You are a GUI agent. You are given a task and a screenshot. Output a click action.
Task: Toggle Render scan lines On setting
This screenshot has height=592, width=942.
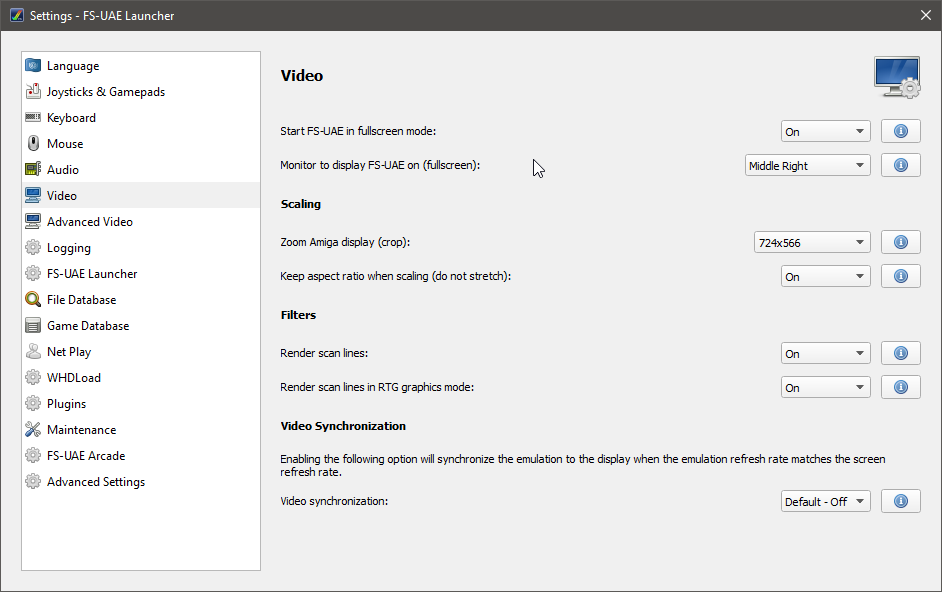pos(825,353)
